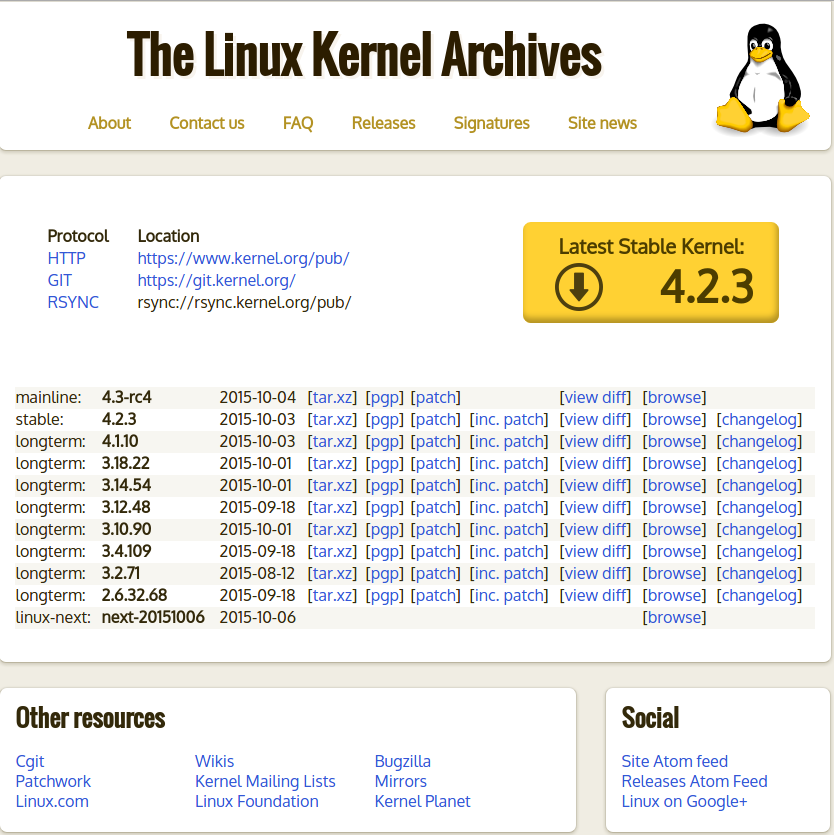The width and height of the screenshot is (834, 835).
Task: Visit the Linux.com link
Action: (52, 801)
